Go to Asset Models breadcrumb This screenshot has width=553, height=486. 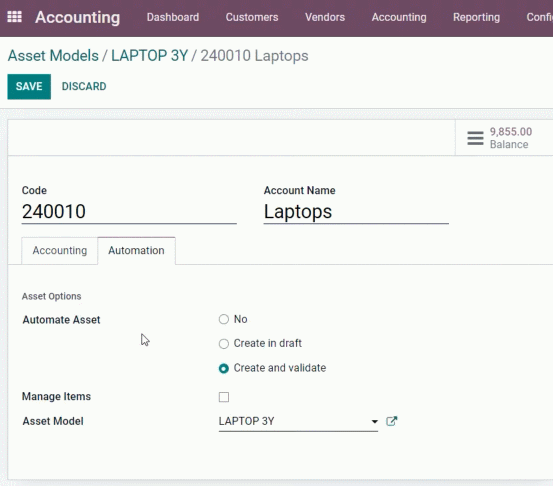tap(53, 56)
